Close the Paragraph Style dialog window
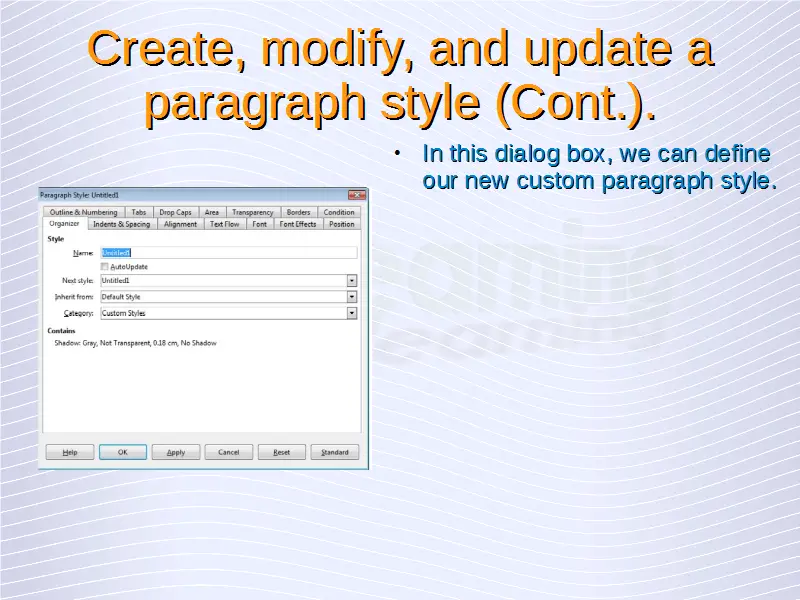 point(357,194)
